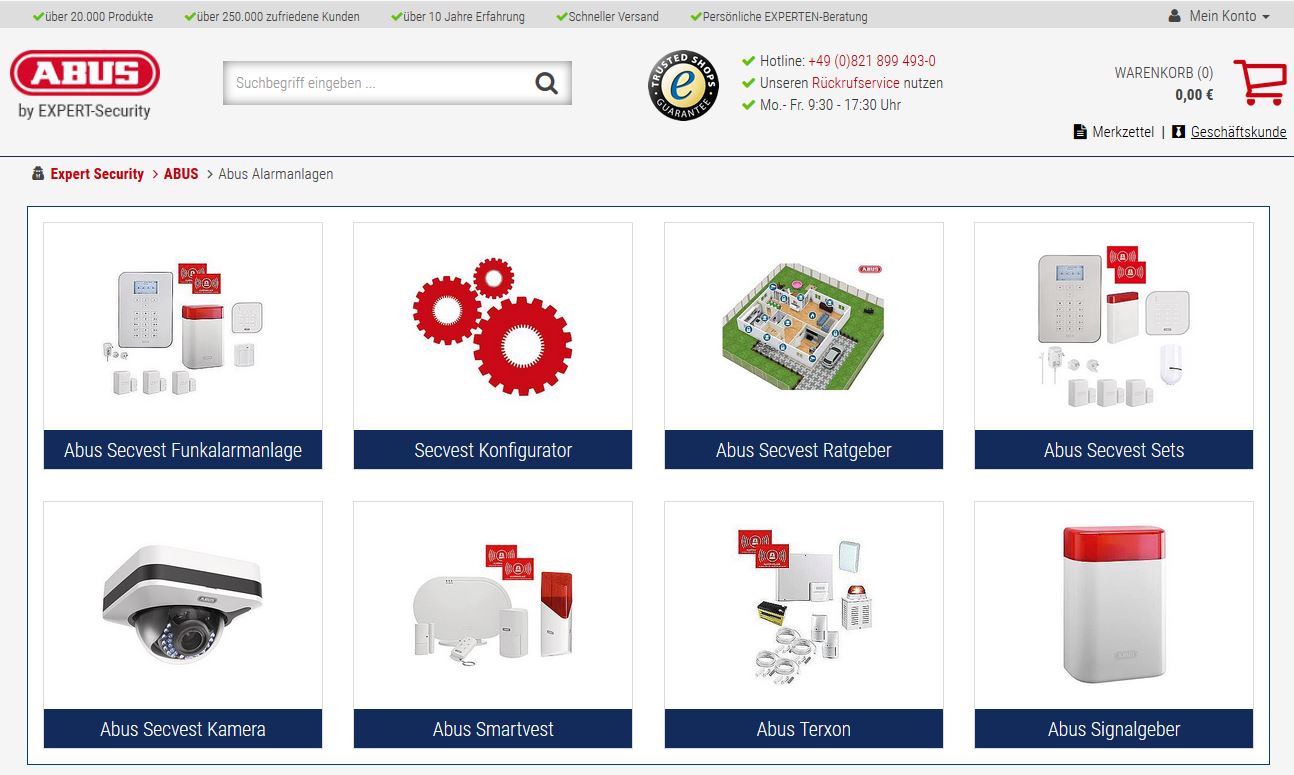Go to ABUS breadcrumb item

[x=181, y=174]
